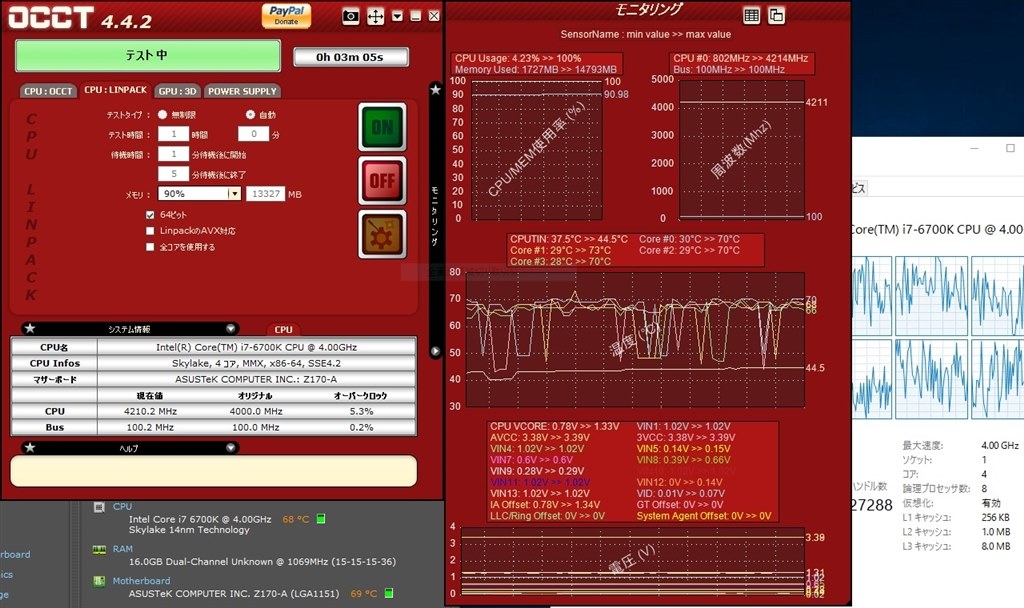Click the CPU Usage reading label
The width and height of the screenshot is (1024, 608).
pos(518,58)
